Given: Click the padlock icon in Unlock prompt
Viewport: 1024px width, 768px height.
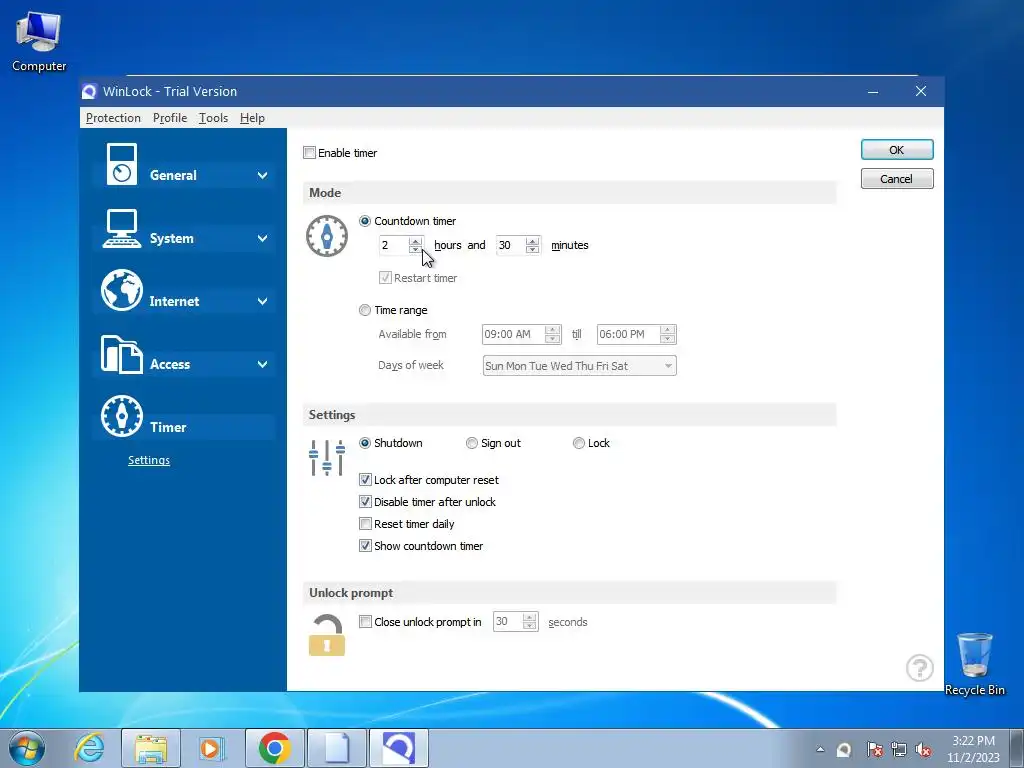Looking at the screenshot, I should point(327,635).
